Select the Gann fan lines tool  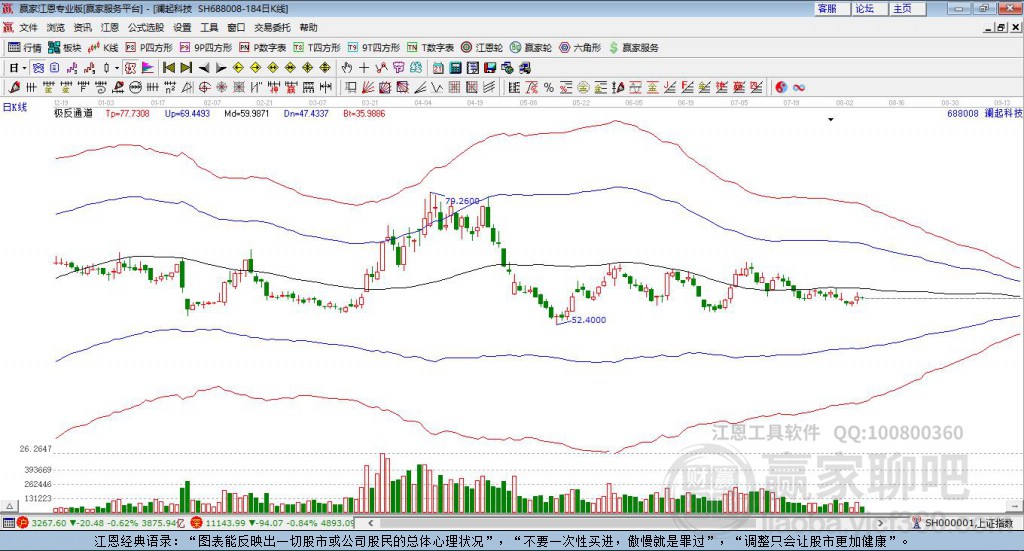pyautogui.click(x=368, y=87)
